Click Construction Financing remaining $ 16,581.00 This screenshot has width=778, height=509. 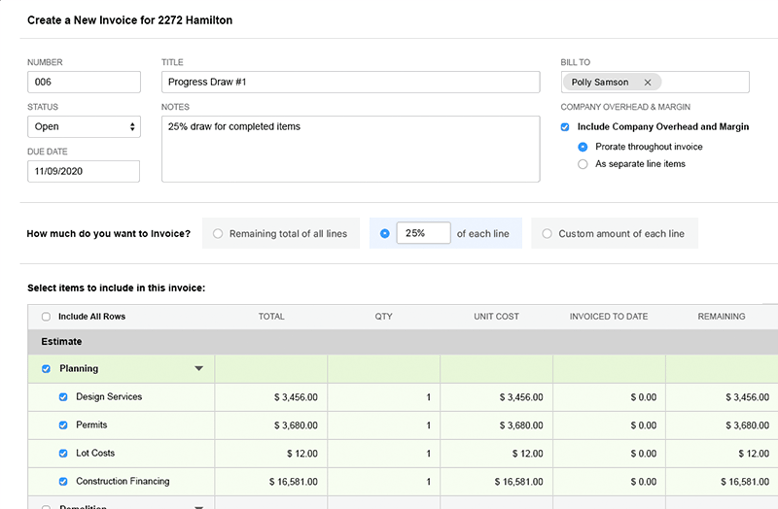click(x=745, y=482)
